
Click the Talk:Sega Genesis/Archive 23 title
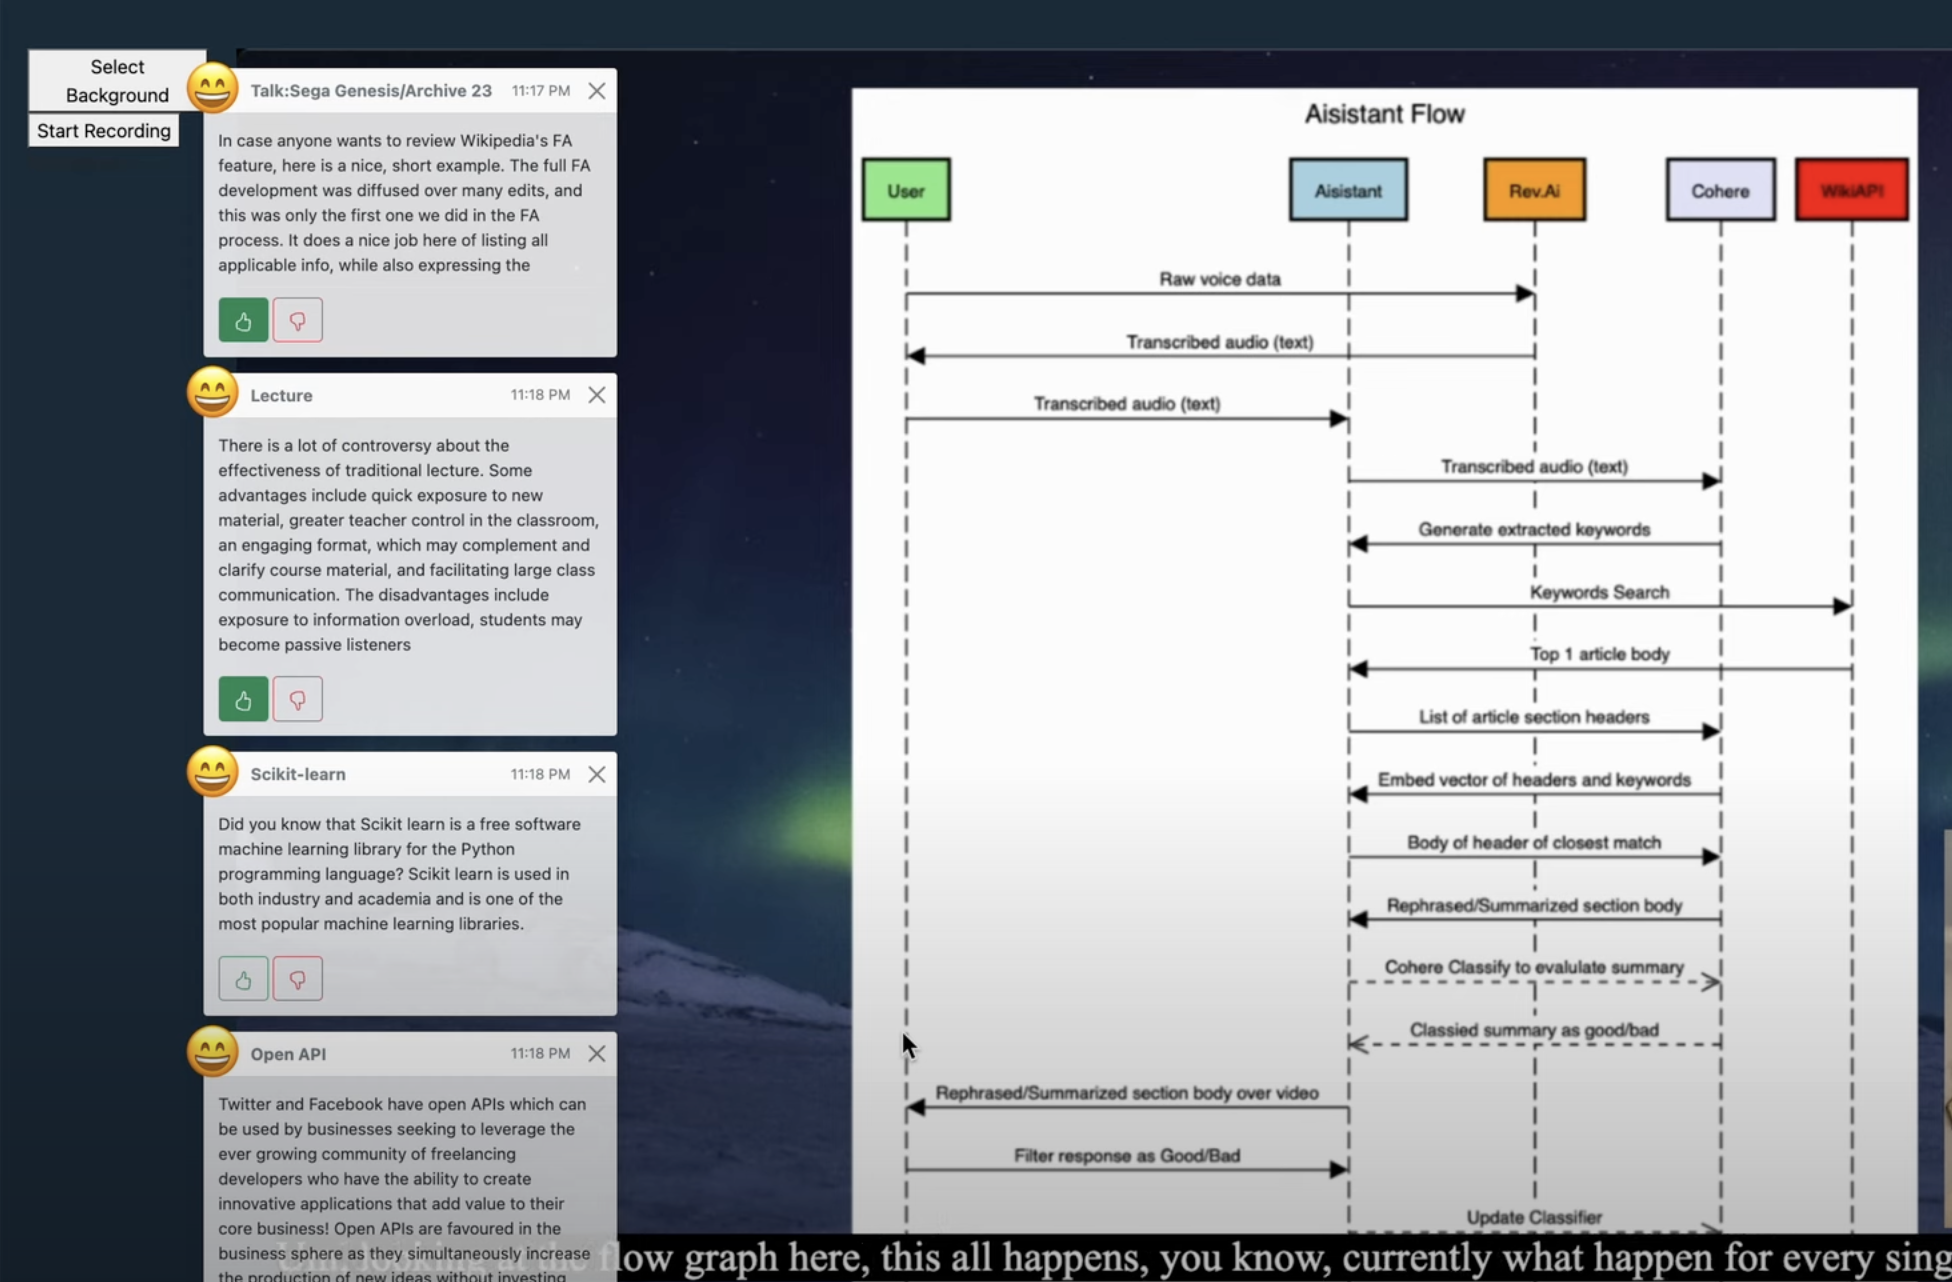pos(371,91)
